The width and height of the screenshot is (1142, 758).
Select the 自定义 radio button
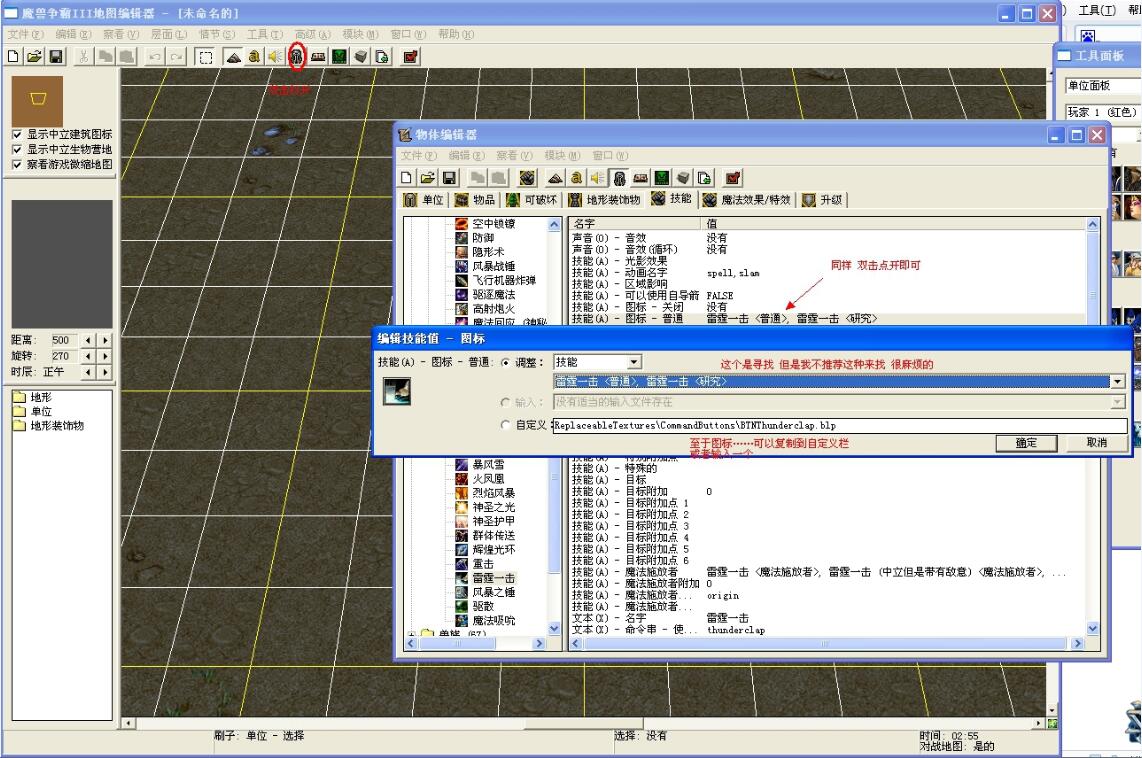[x=505, y=426]
